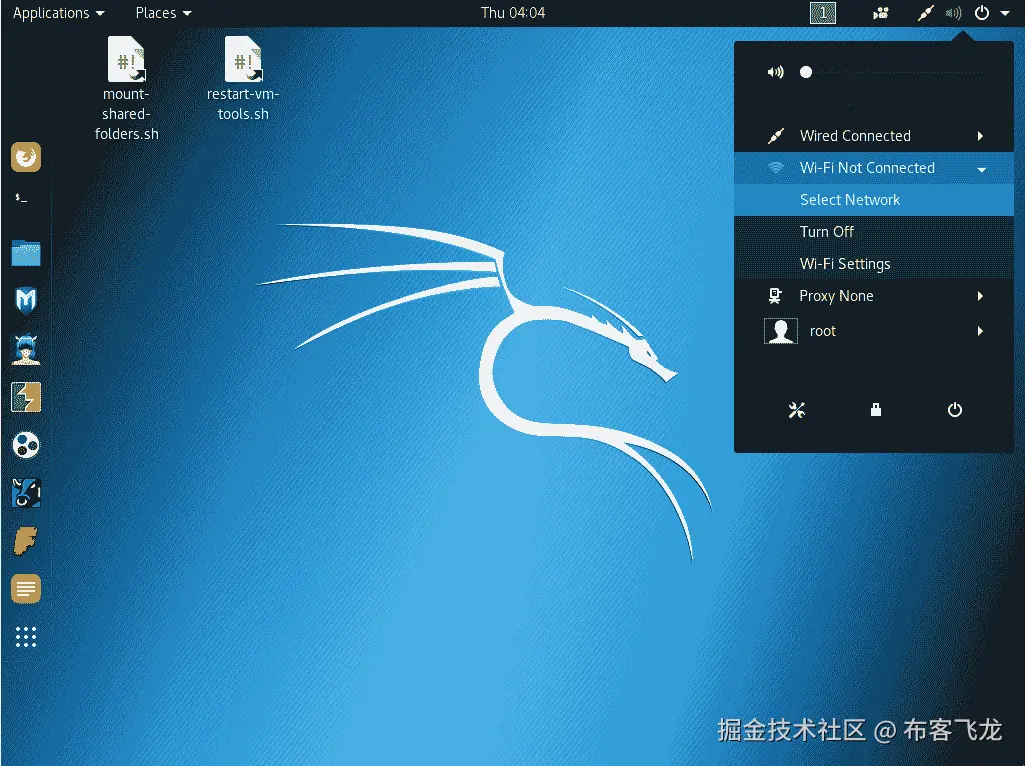Open BeEF bull icon in dock
Image resolution: width=1025 pixels, height=766 pixels.
[26, 493]
